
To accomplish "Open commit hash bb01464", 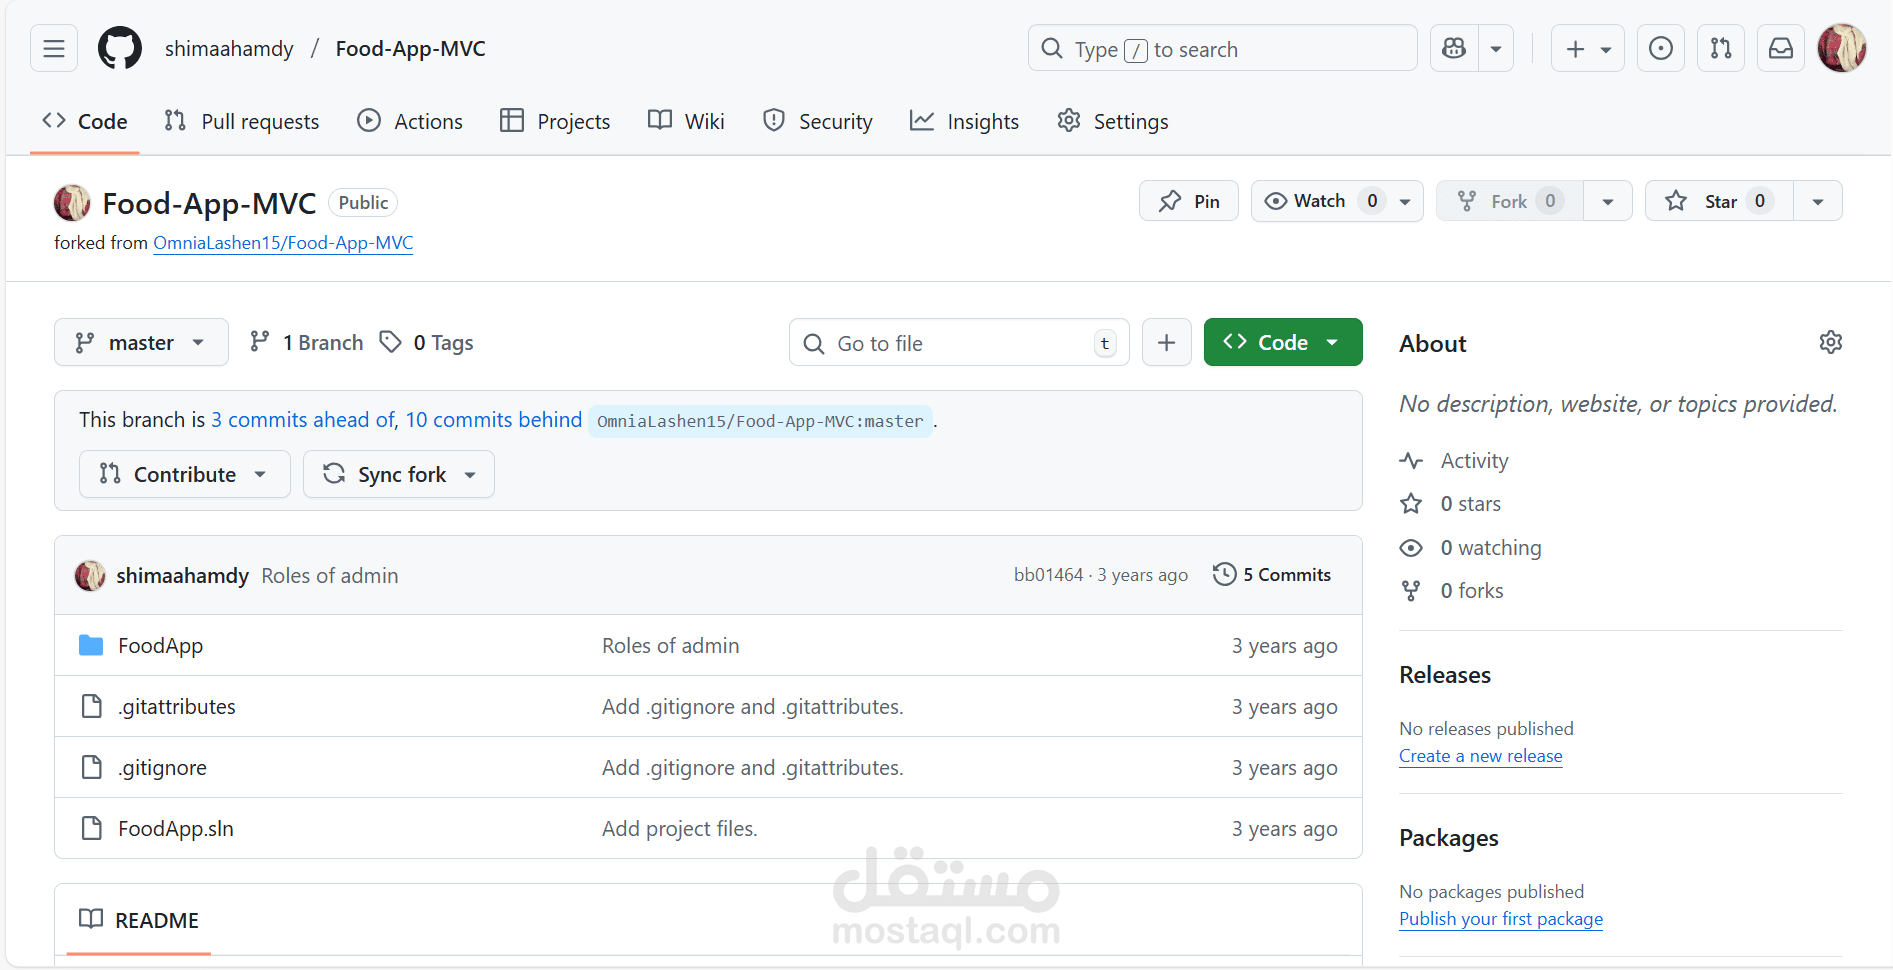I will click(1048, 575).
